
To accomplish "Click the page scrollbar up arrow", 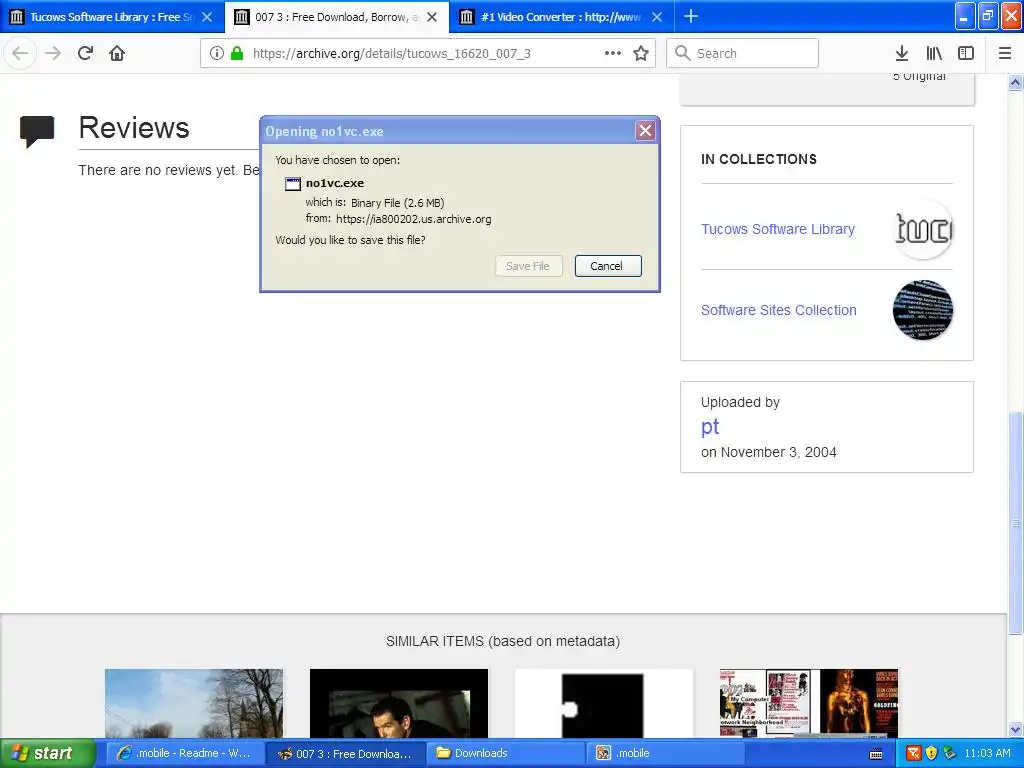I will [1016, 82].
